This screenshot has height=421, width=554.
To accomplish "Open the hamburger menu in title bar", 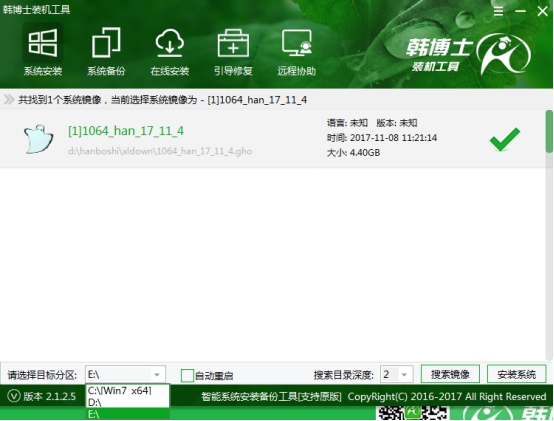I will click(498, 11).
